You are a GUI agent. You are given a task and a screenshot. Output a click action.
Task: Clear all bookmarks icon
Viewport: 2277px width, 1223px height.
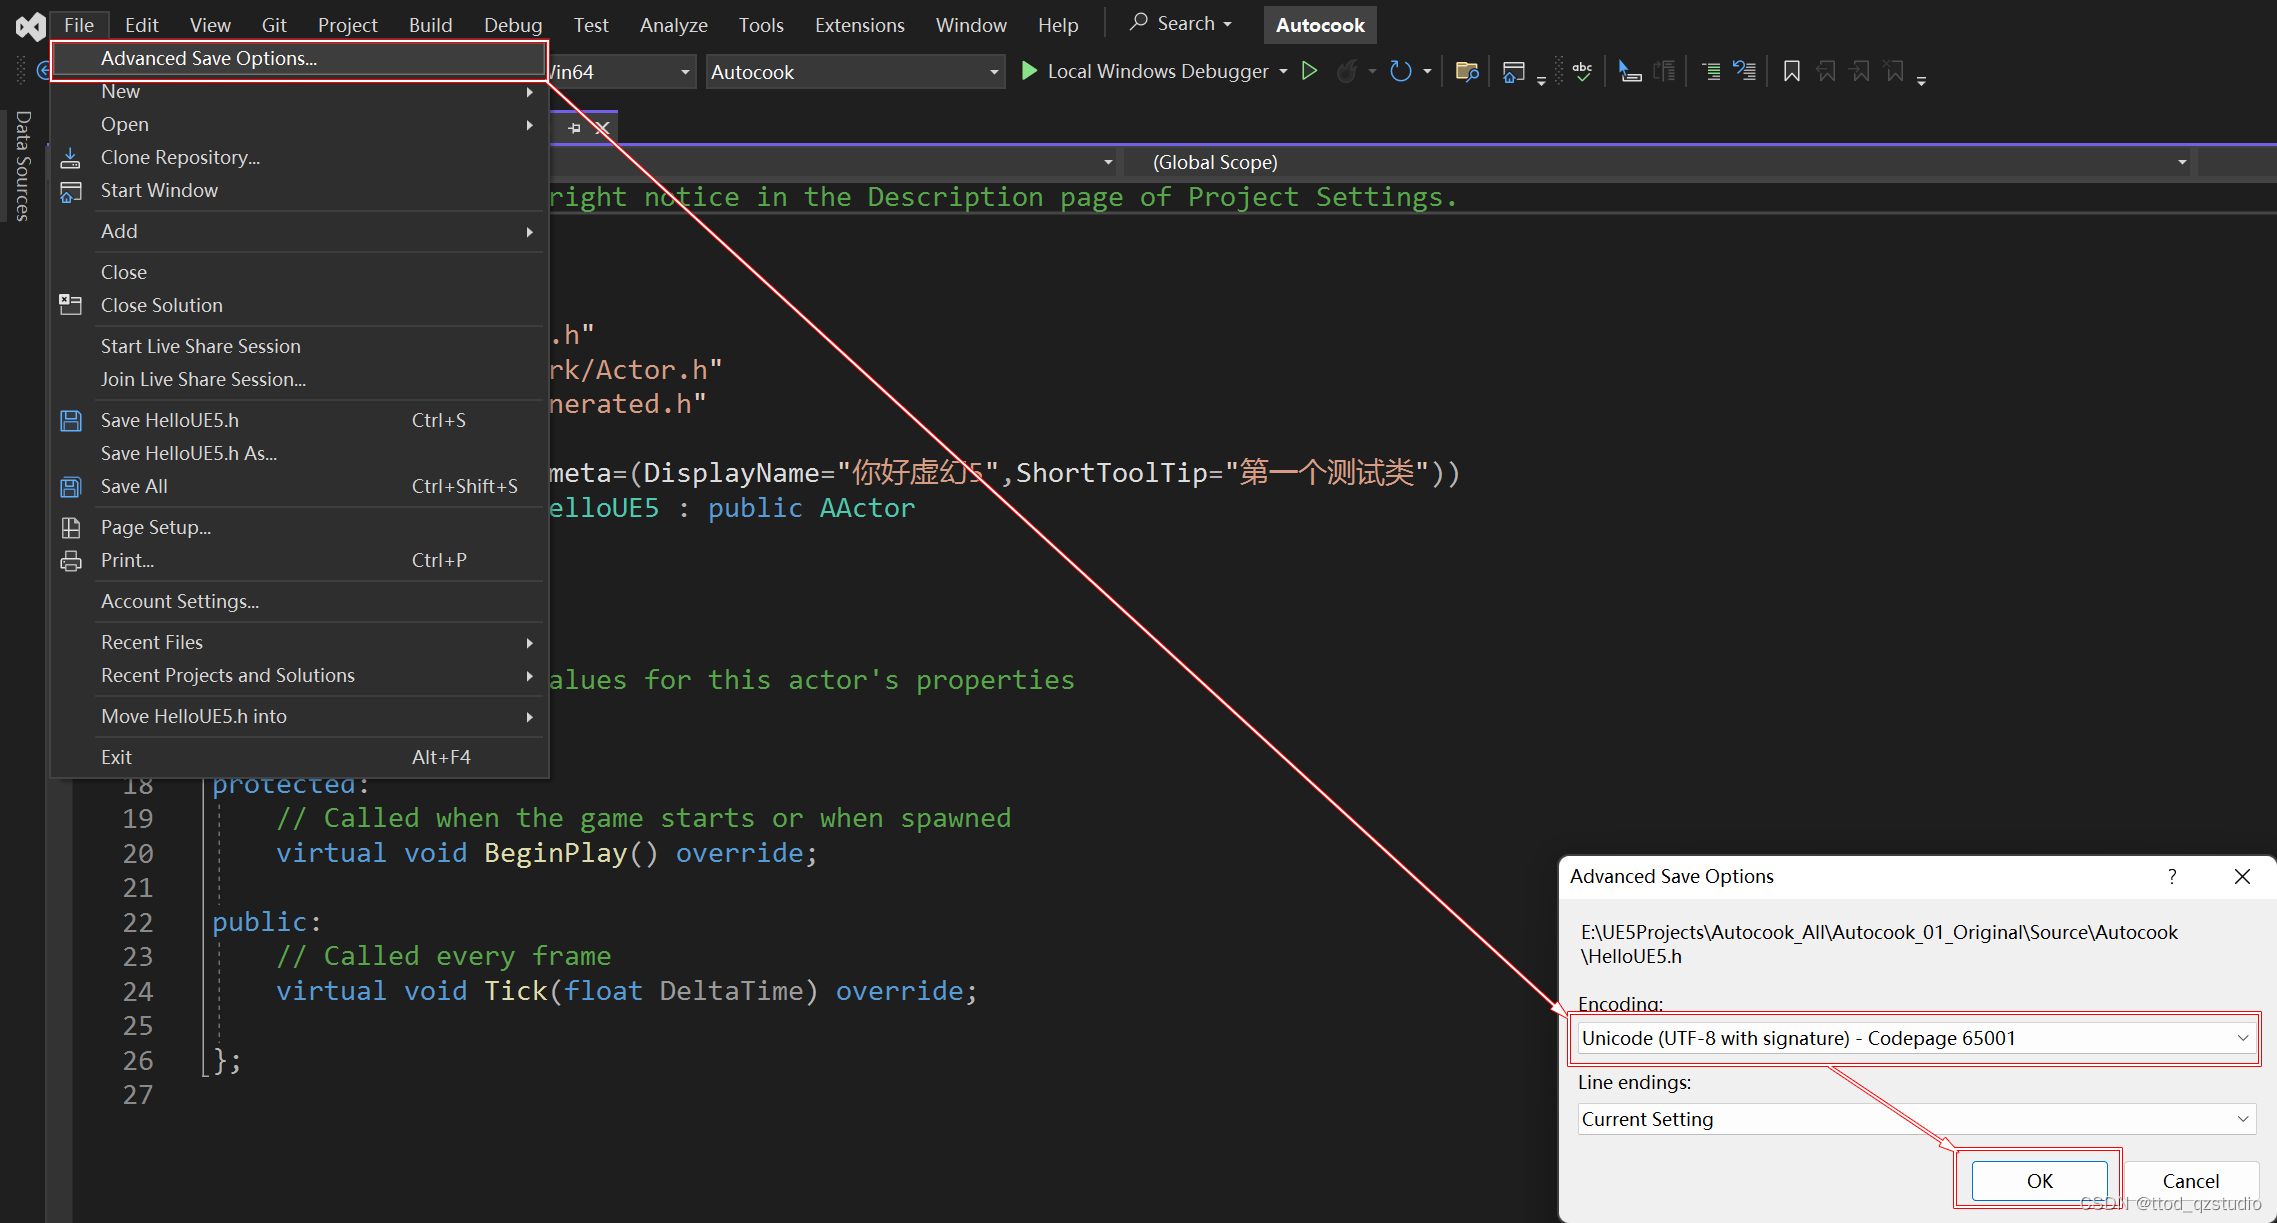tap(1894, 71)
